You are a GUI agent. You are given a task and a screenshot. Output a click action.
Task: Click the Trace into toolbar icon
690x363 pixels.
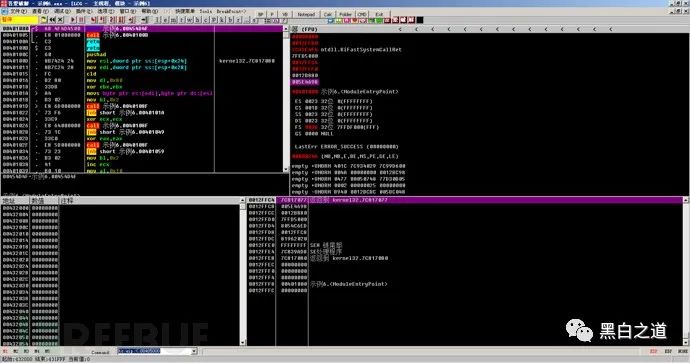click(x=113, y=20)
